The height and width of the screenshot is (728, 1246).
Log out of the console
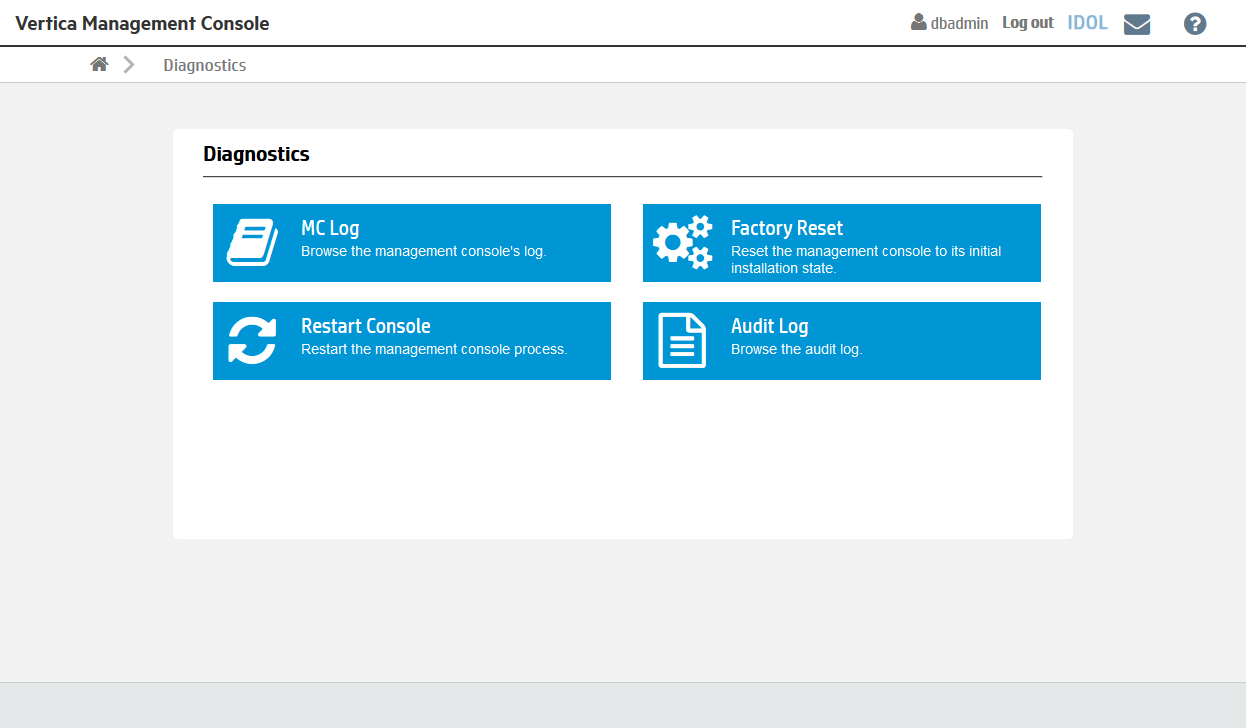tap(1027, 23)
